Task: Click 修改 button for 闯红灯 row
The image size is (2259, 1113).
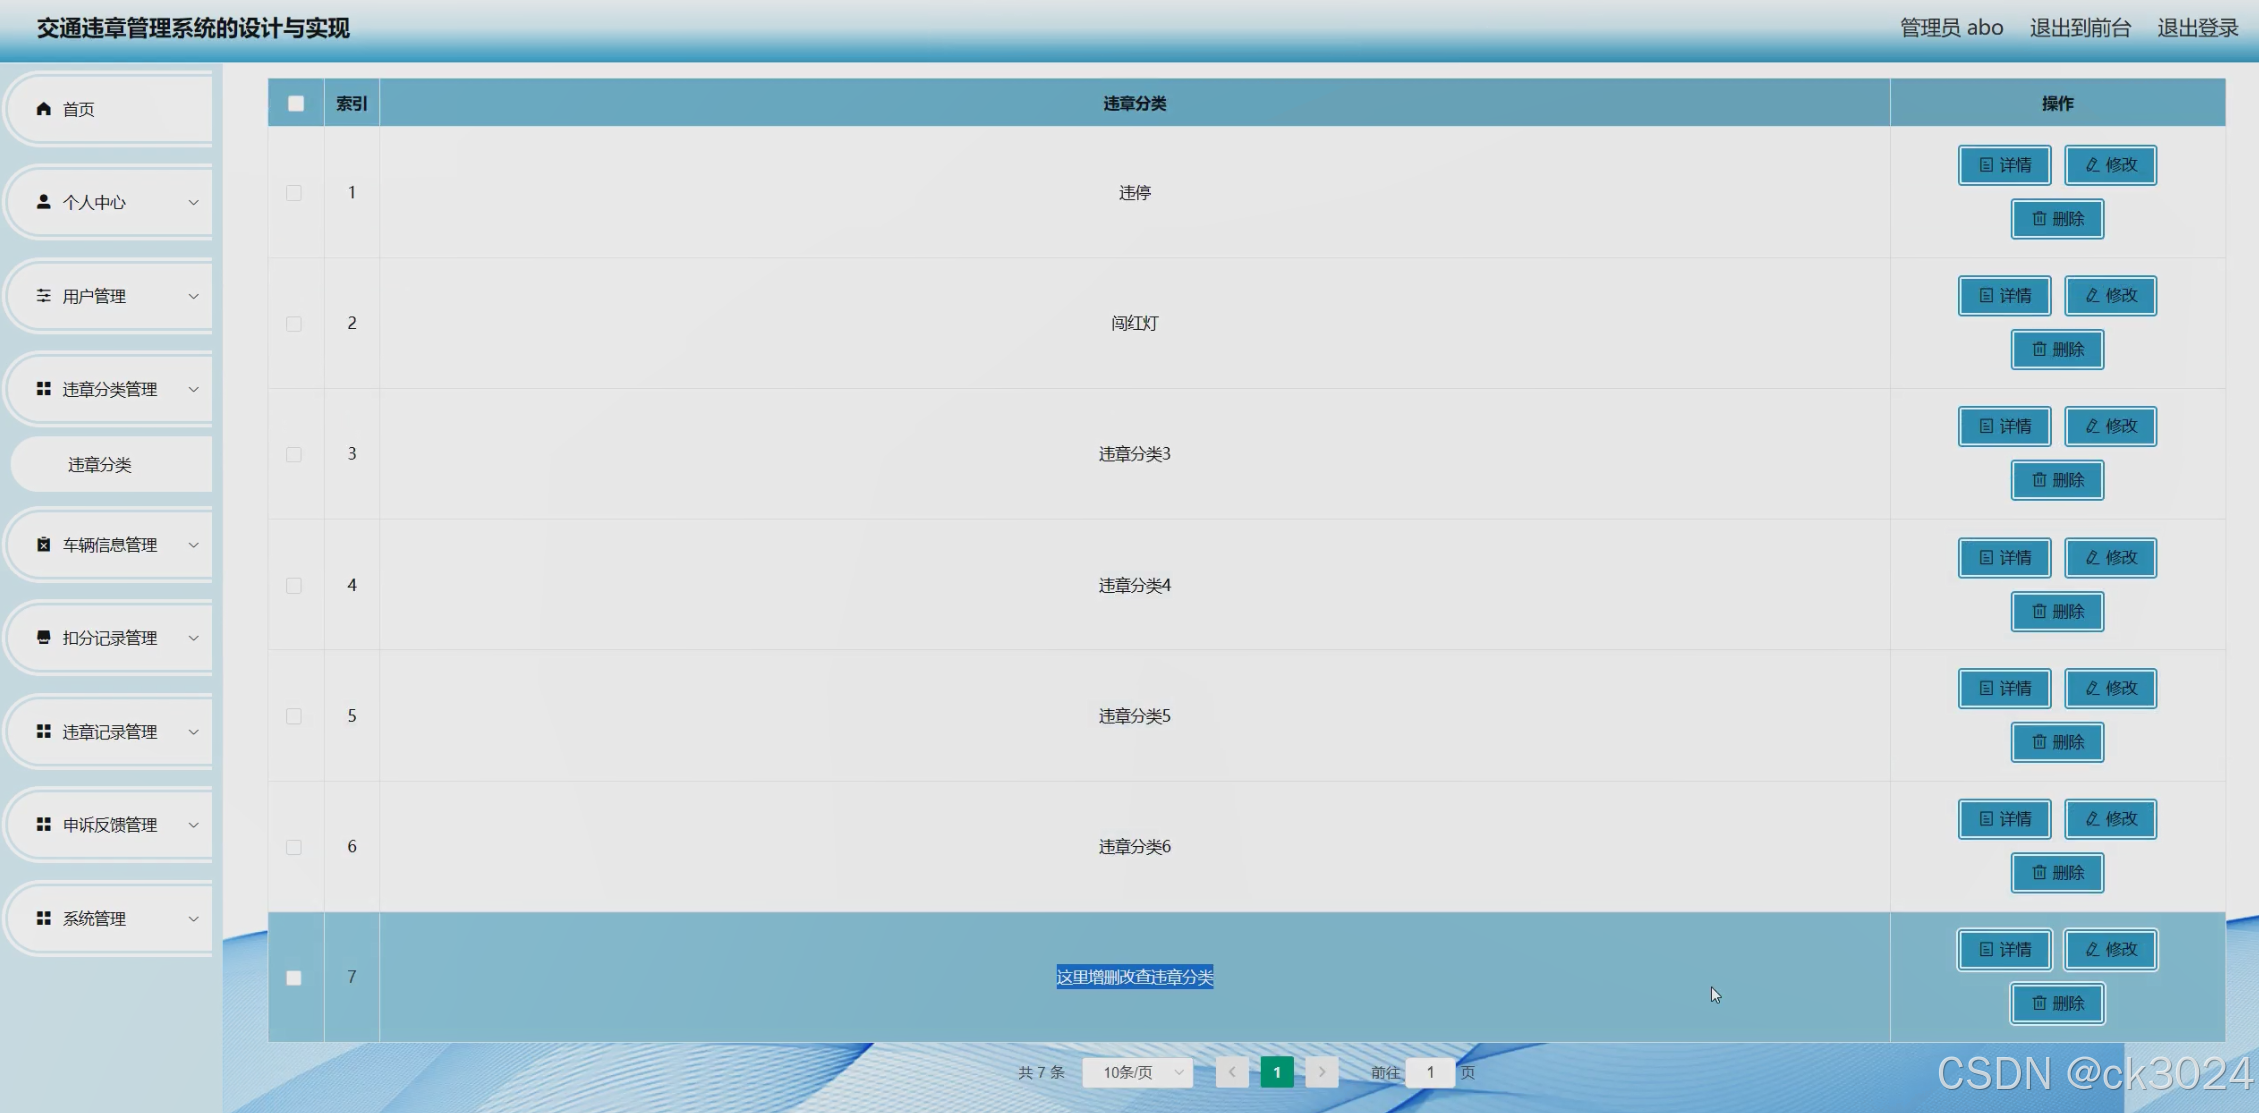Action: pyautogui.click(x=2110, y=296)
